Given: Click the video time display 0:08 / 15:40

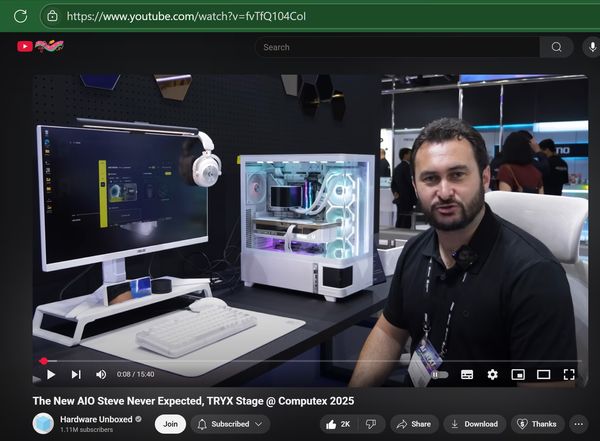Looking at the screenshot, I should coord(135,374).
